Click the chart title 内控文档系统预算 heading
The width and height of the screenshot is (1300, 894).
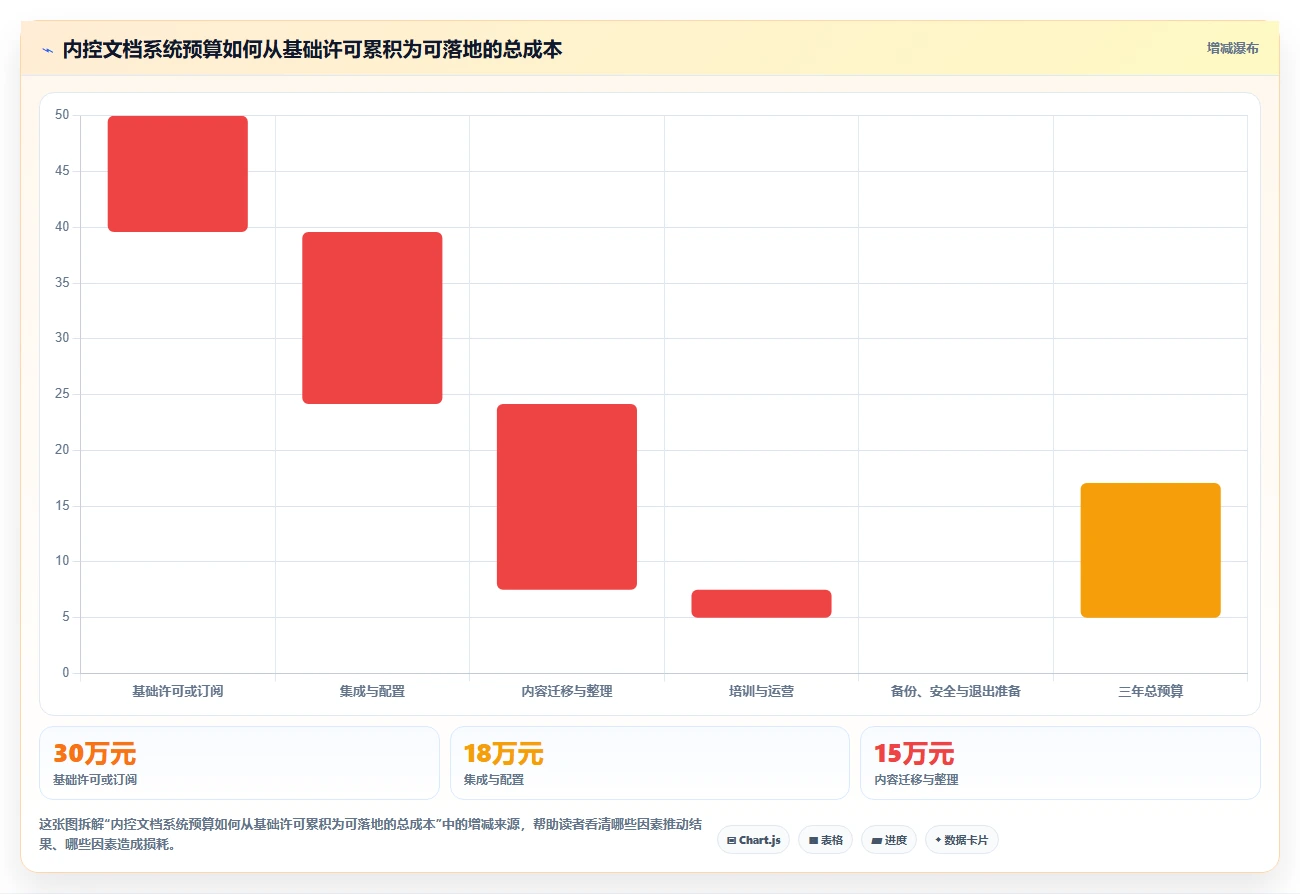[312, 49]
